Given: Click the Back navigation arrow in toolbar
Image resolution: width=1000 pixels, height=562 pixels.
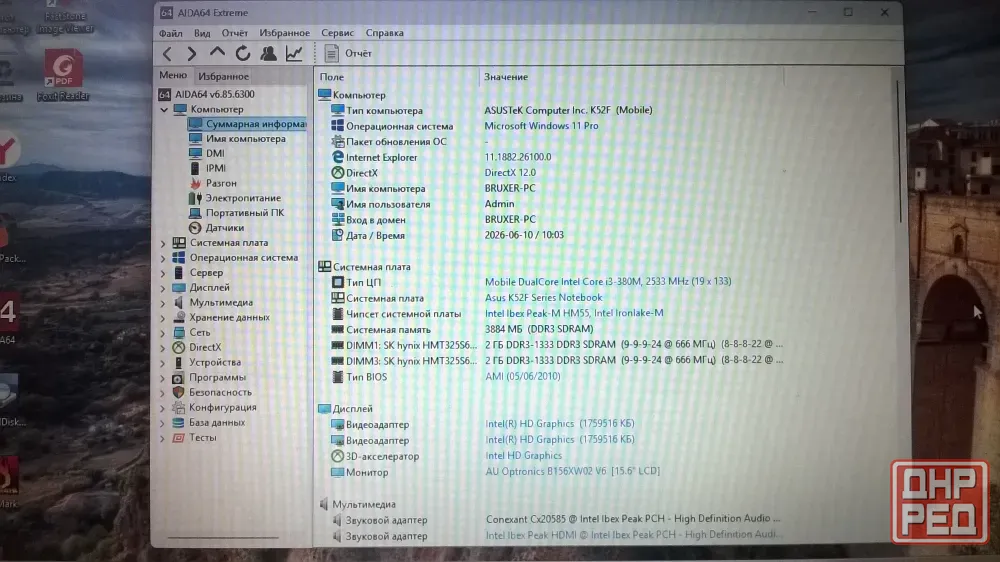Looking at the screenshot, I should pyautogui.click(x=167, y=54).
